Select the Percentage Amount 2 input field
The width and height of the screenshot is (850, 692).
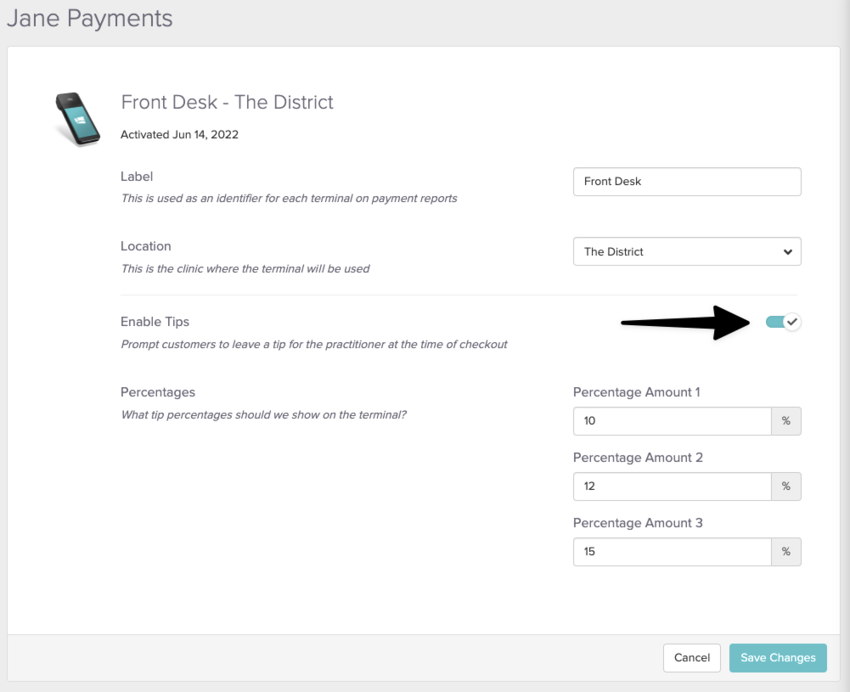coord(672,486)
